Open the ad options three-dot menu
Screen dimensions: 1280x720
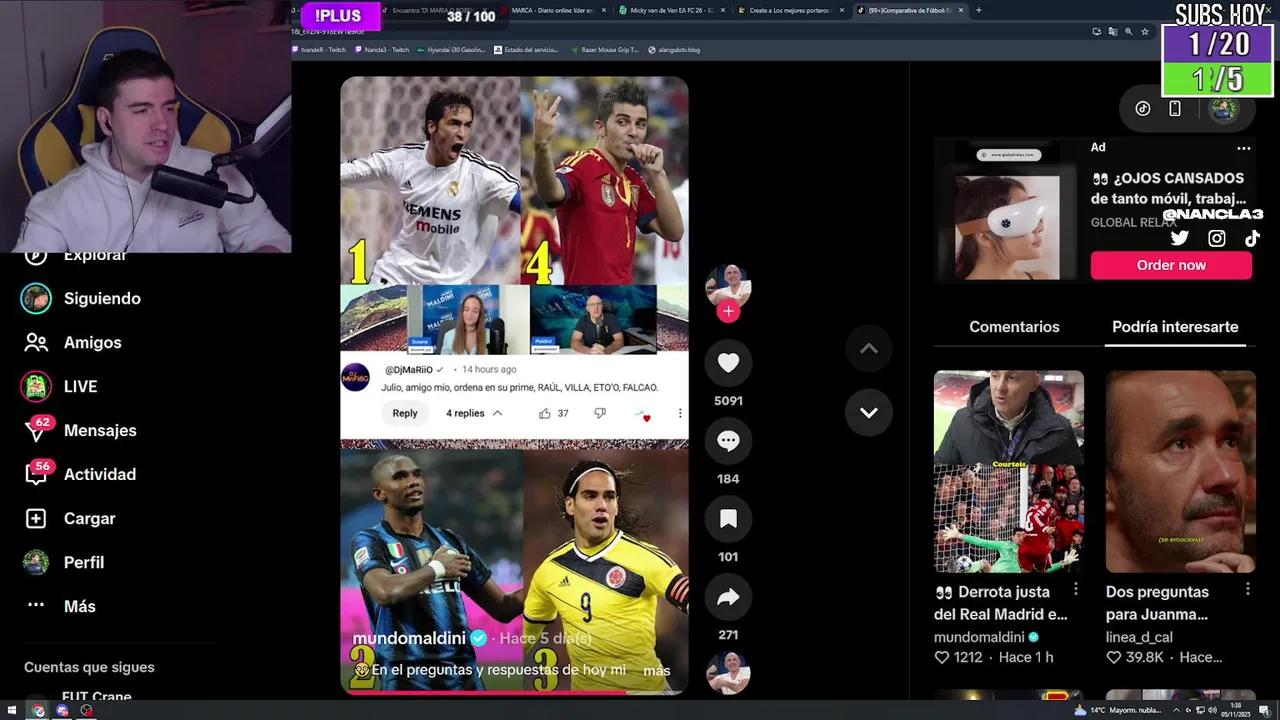click(1243, 148)
